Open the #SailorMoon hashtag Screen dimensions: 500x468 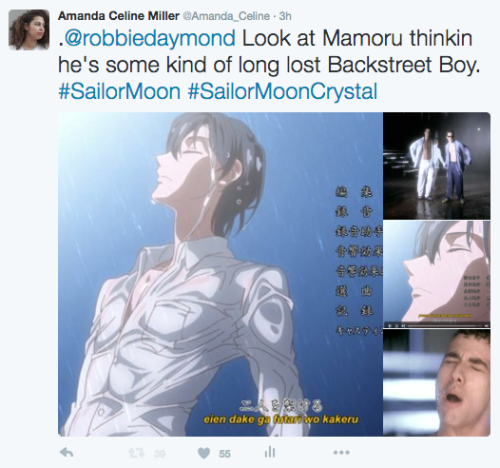coord(119,91)
